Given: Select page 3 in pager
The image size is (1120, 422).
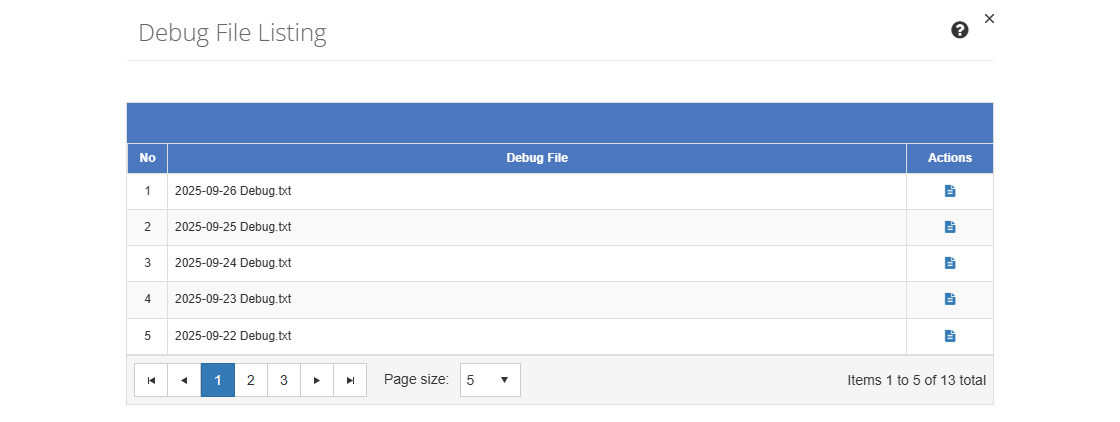Looking at the screenshot, I should [284, 380].
